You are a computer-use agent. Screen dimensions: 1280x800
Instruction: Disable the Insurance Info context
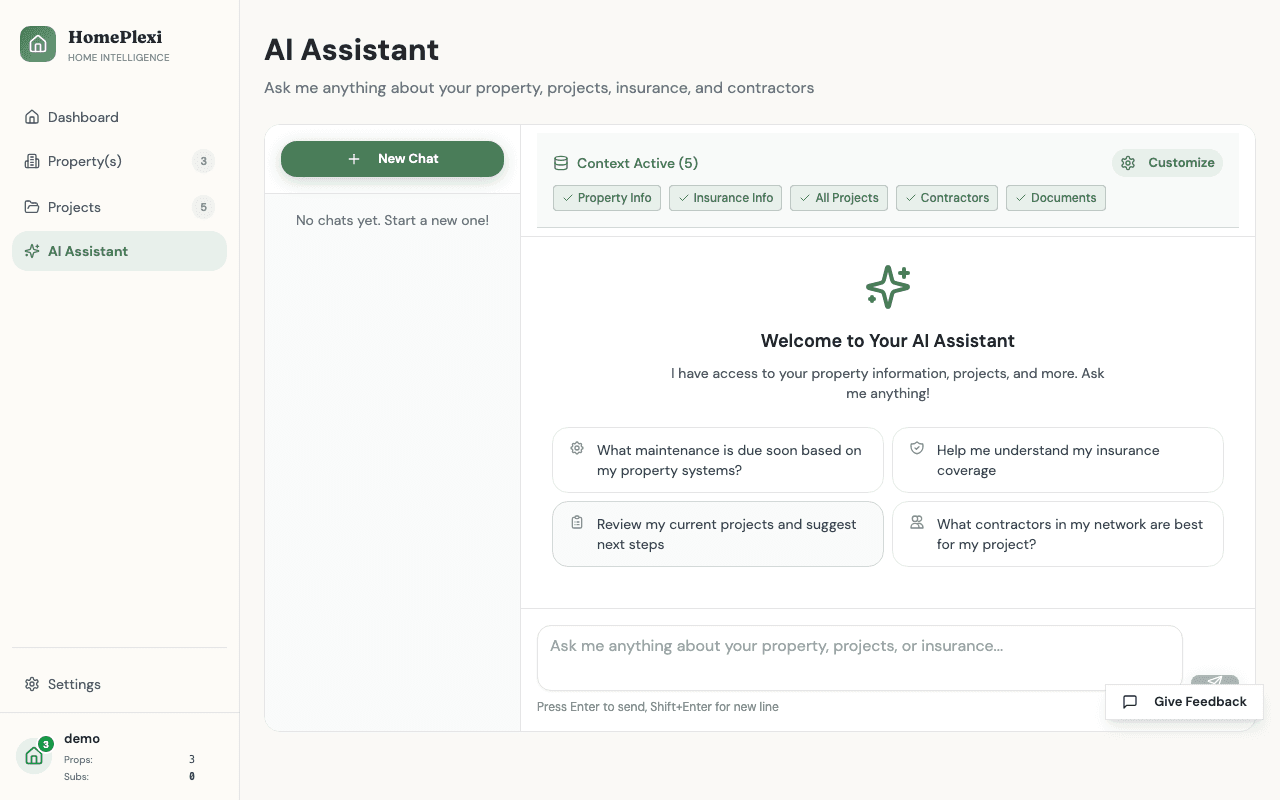point(725,198)
